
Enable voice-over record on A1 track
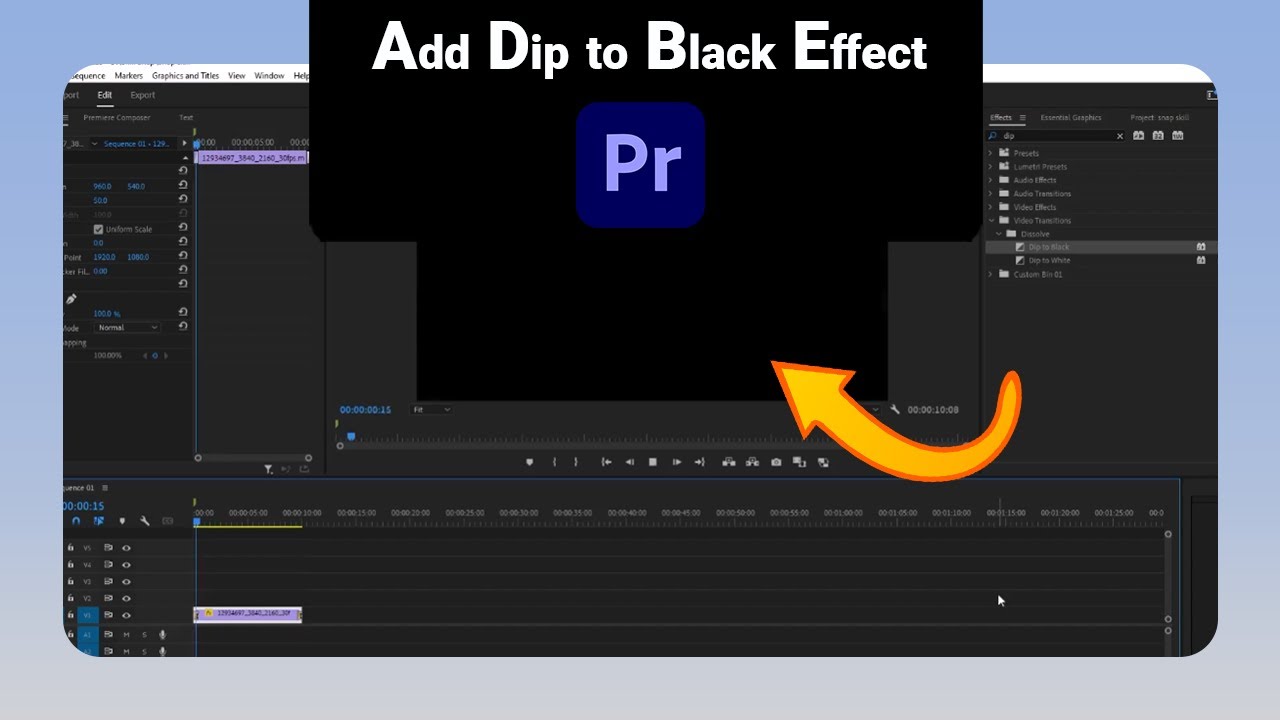pos(162,634)
